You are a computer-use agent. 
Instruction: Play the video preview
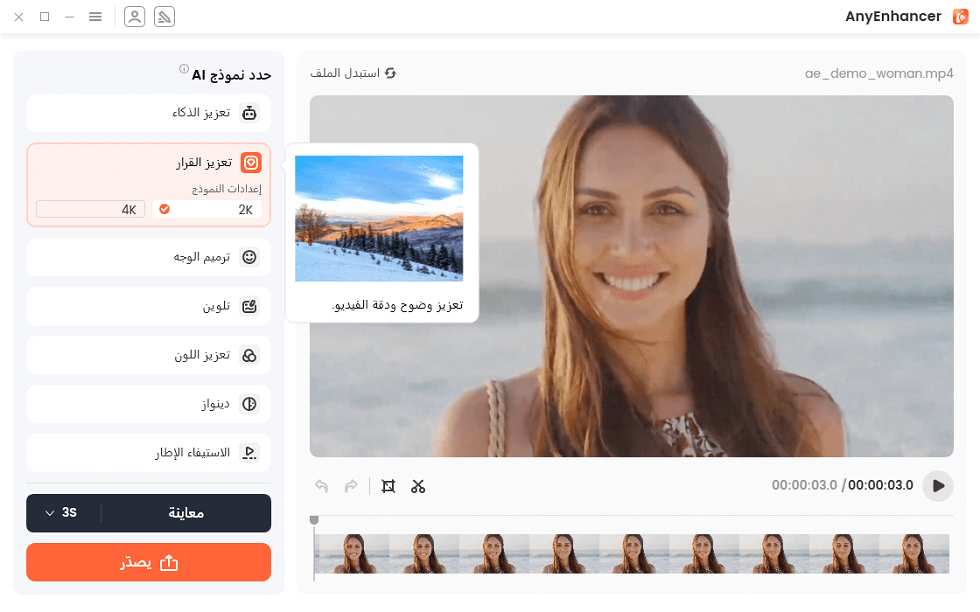pyautogui.click(x=937, y=486)
